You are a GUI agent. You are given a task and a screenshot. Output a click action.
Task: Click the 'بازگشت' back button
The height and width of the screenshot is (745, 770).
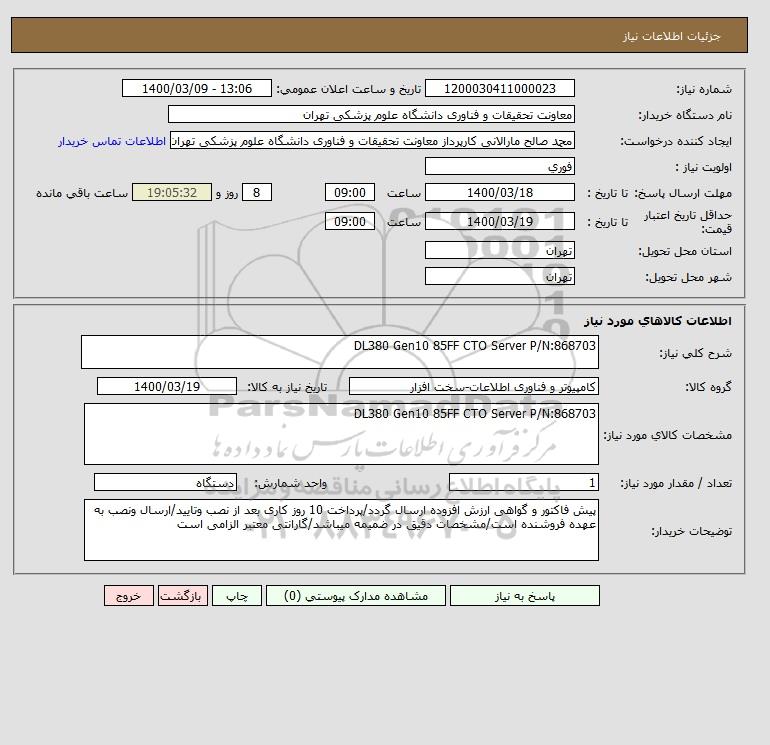tap(183, 596)
